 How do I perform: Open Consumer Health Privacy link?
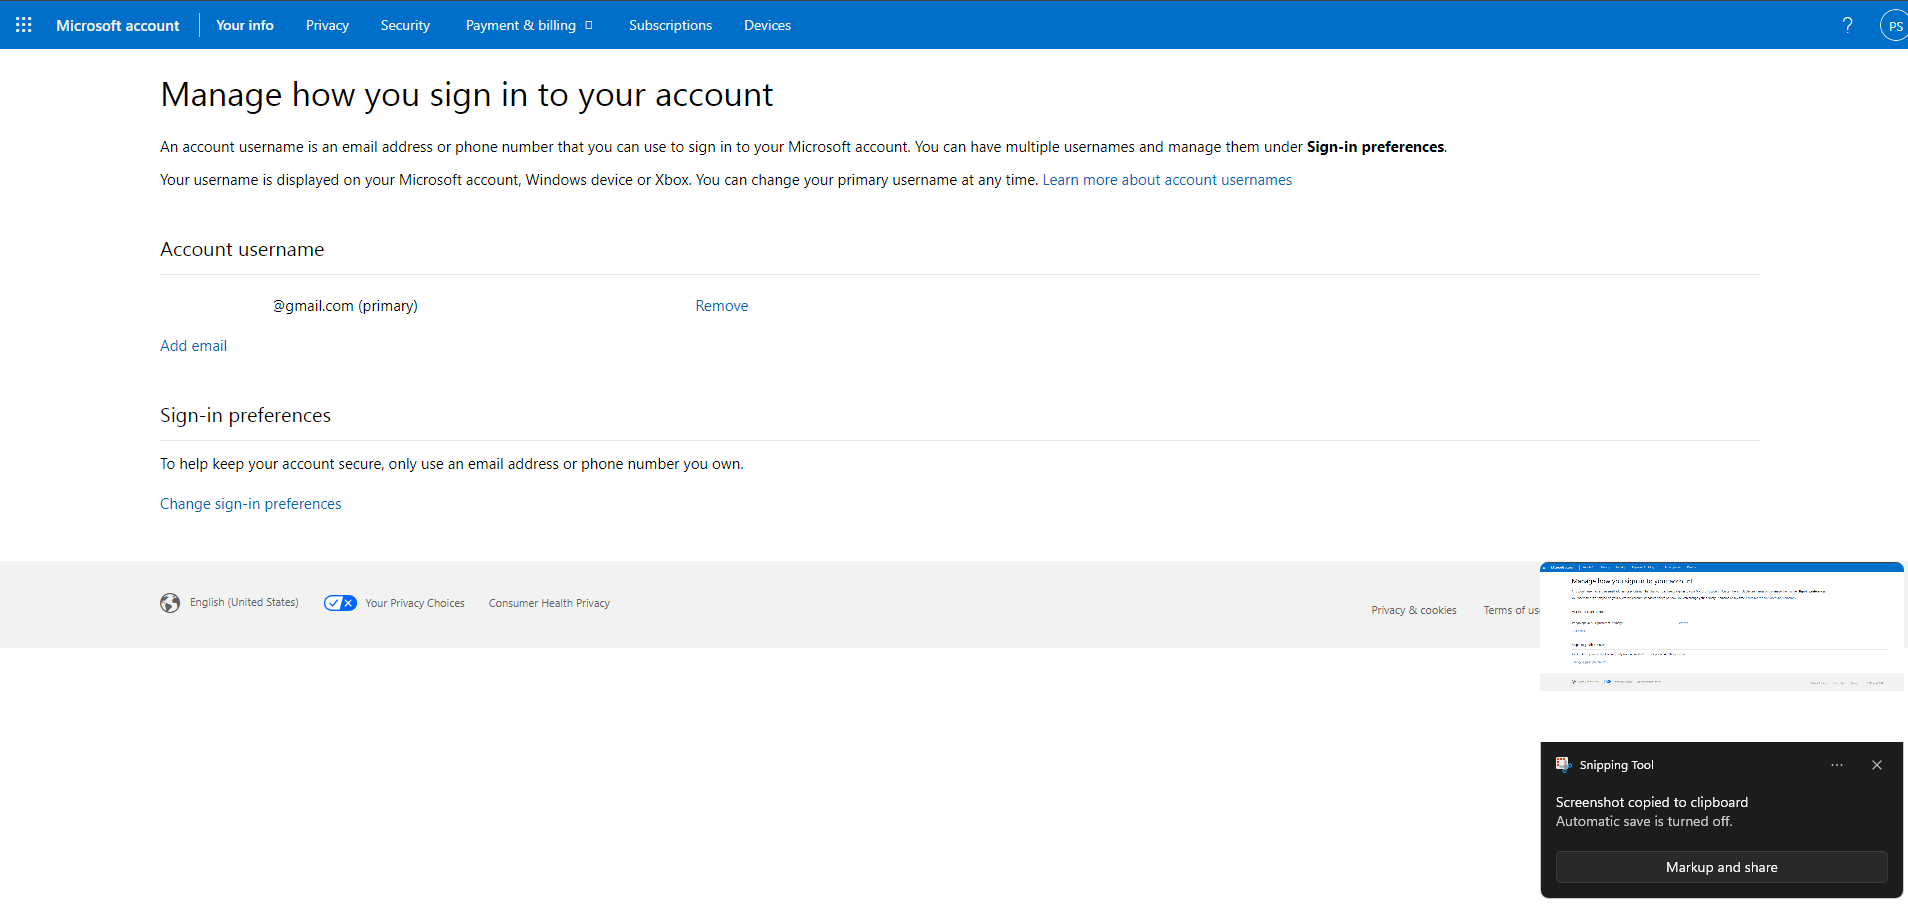click(549, 603)
